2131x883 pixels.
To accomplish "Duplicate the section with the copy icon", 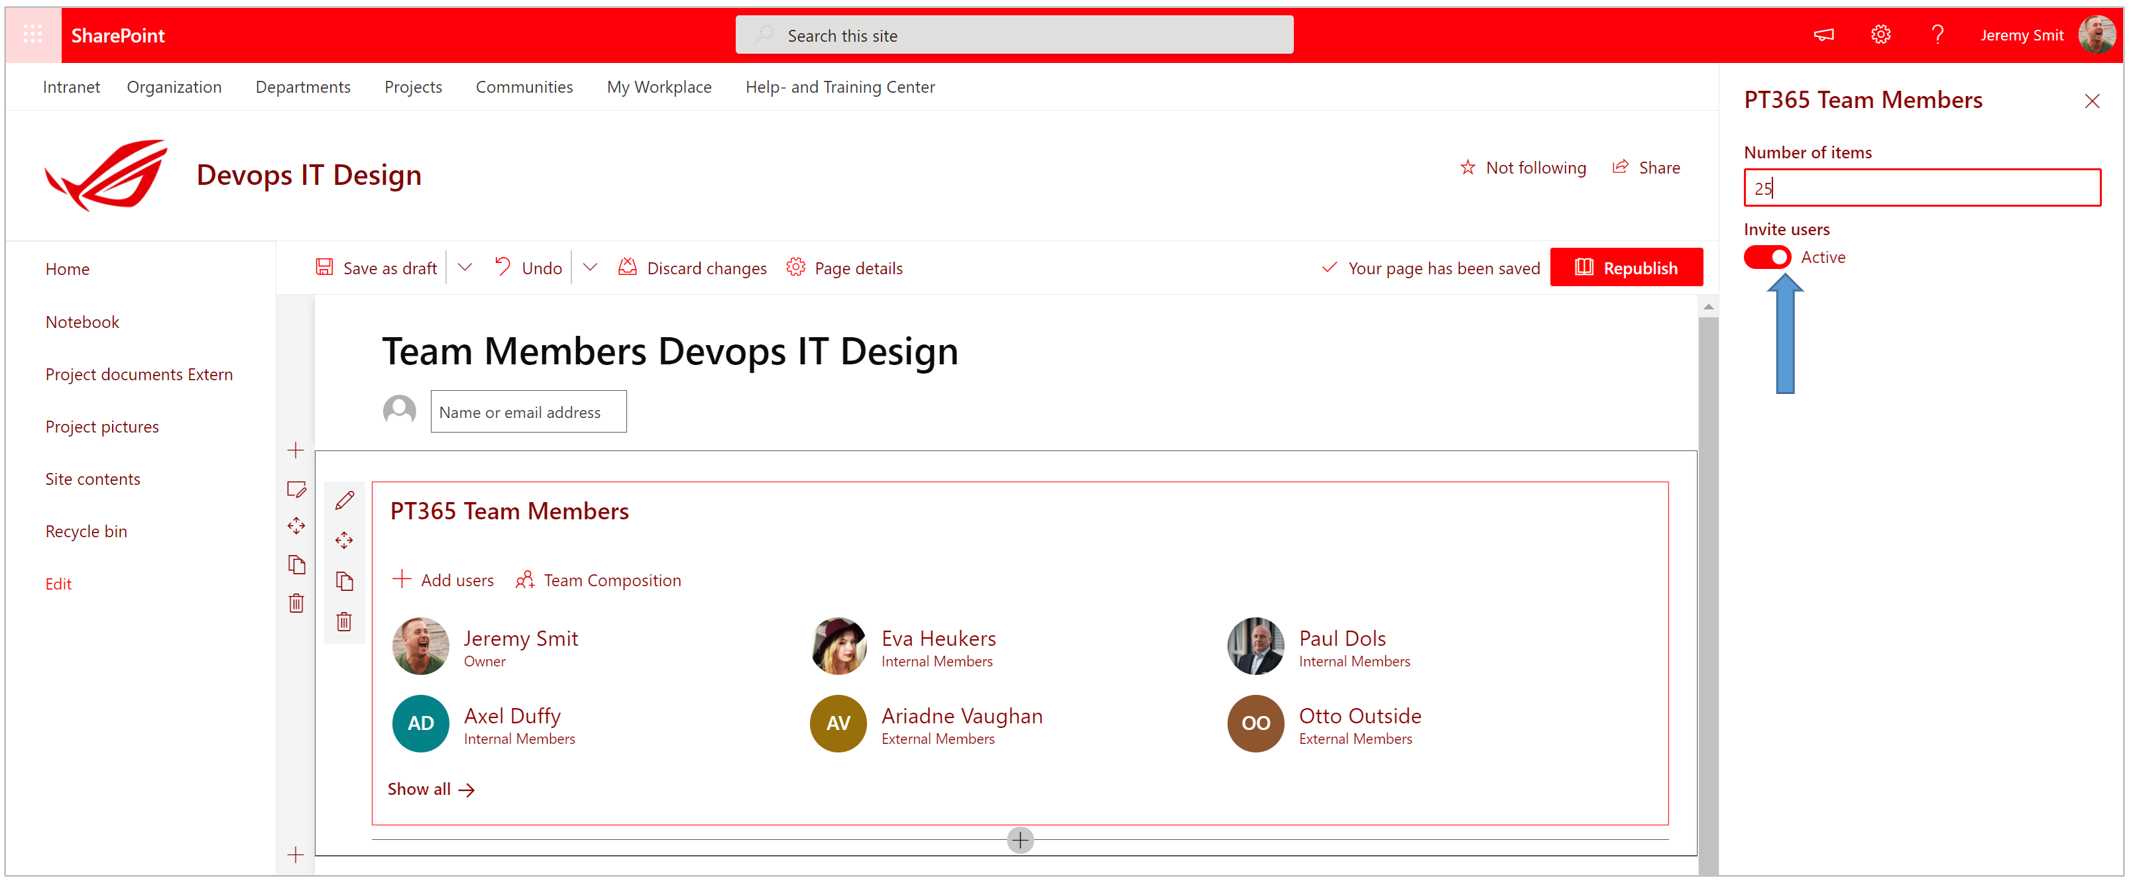I will [x=296, y=565].
